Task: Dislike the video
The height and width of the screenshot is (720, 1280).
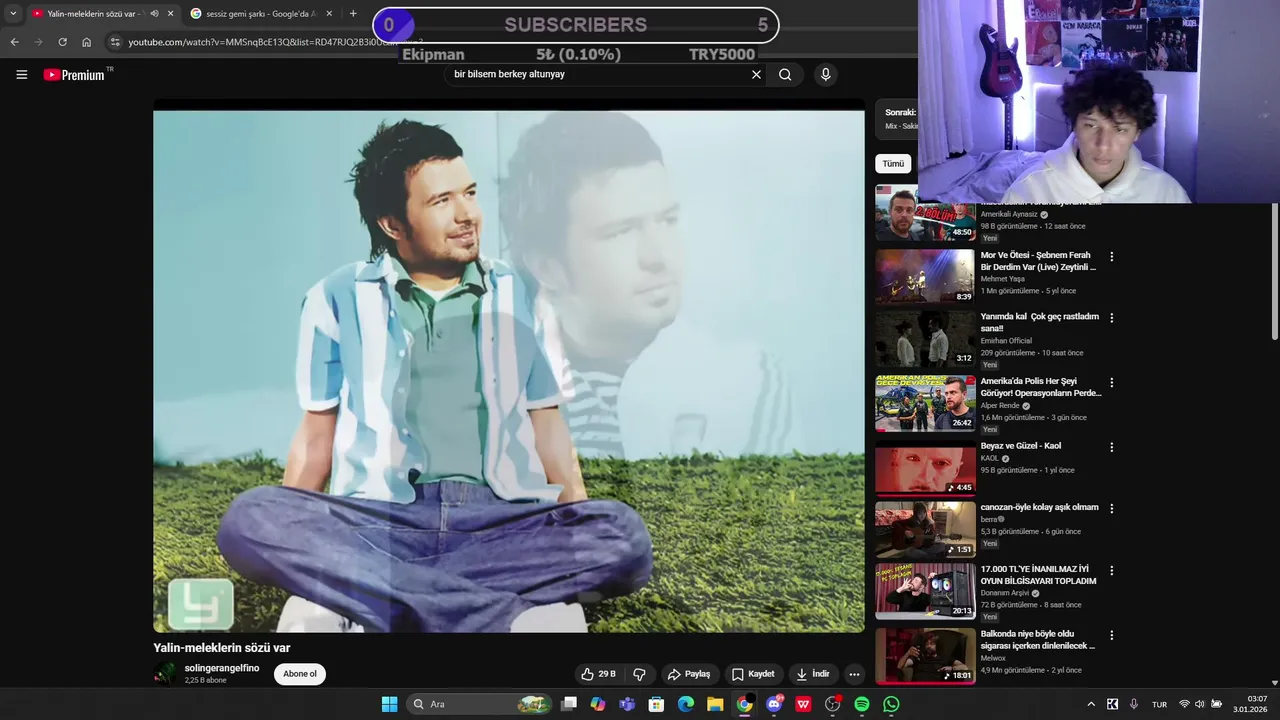Action: [639, 674]
